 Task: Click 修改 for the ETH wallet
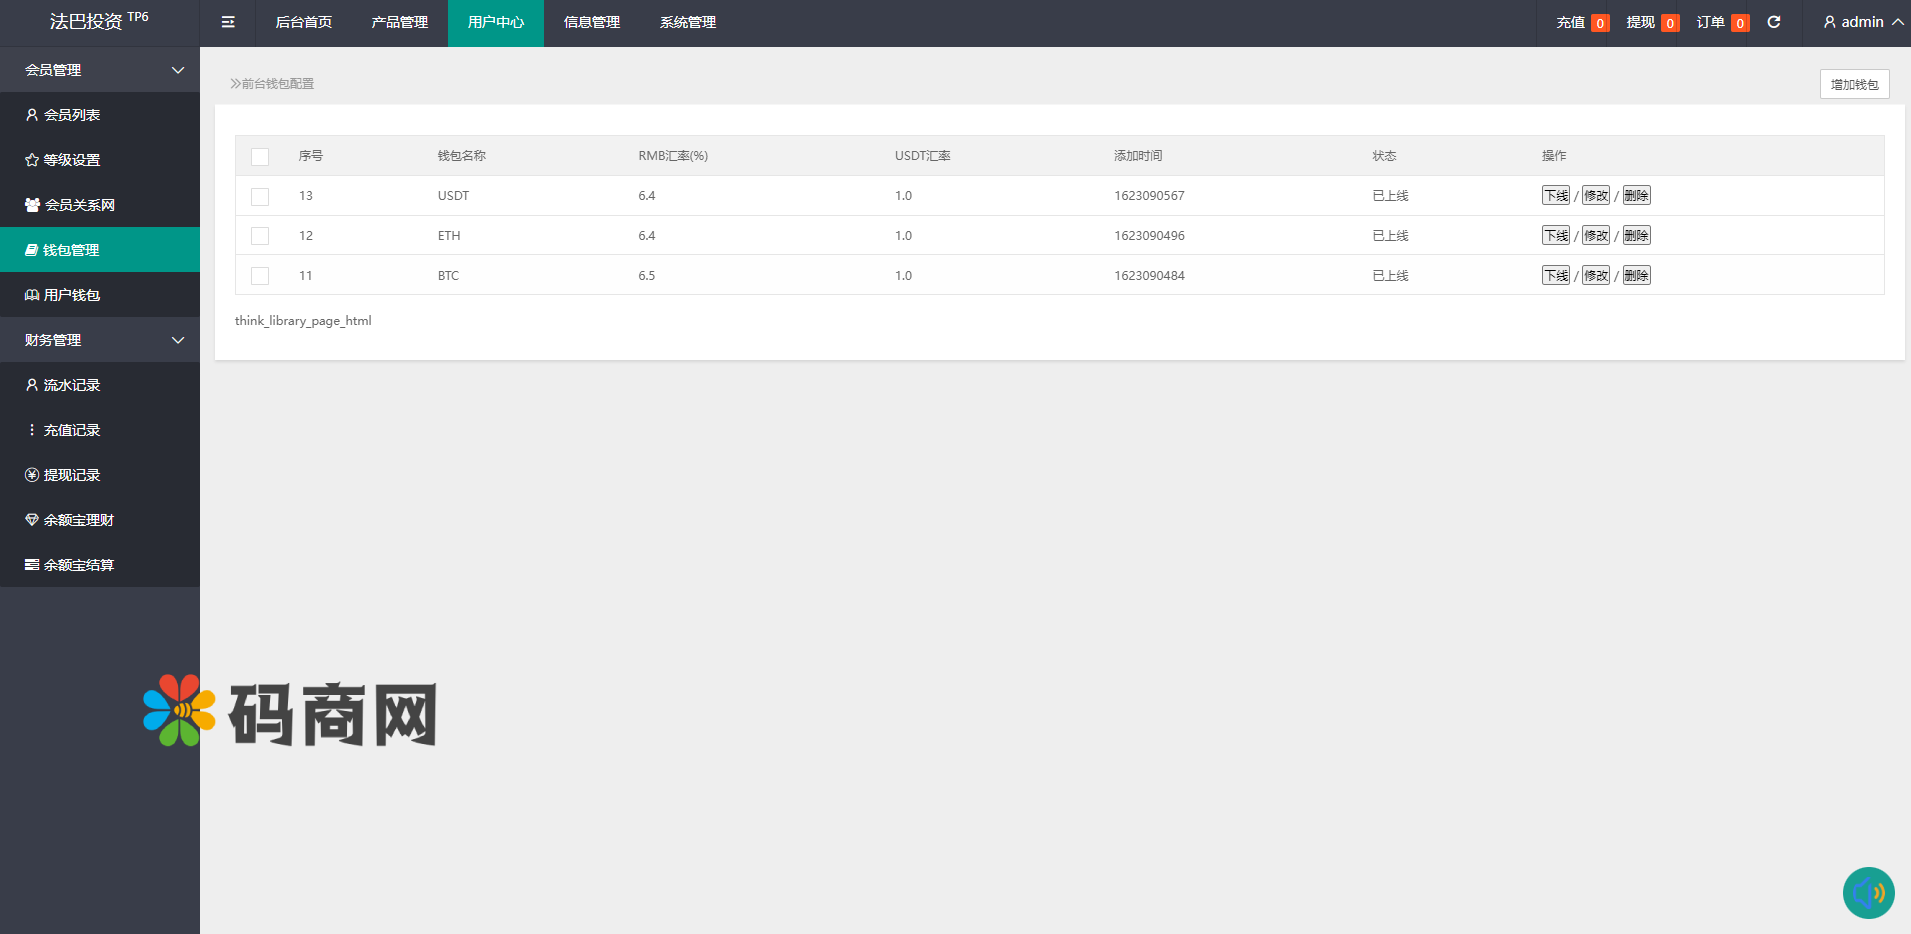[x=1596, y=236]
